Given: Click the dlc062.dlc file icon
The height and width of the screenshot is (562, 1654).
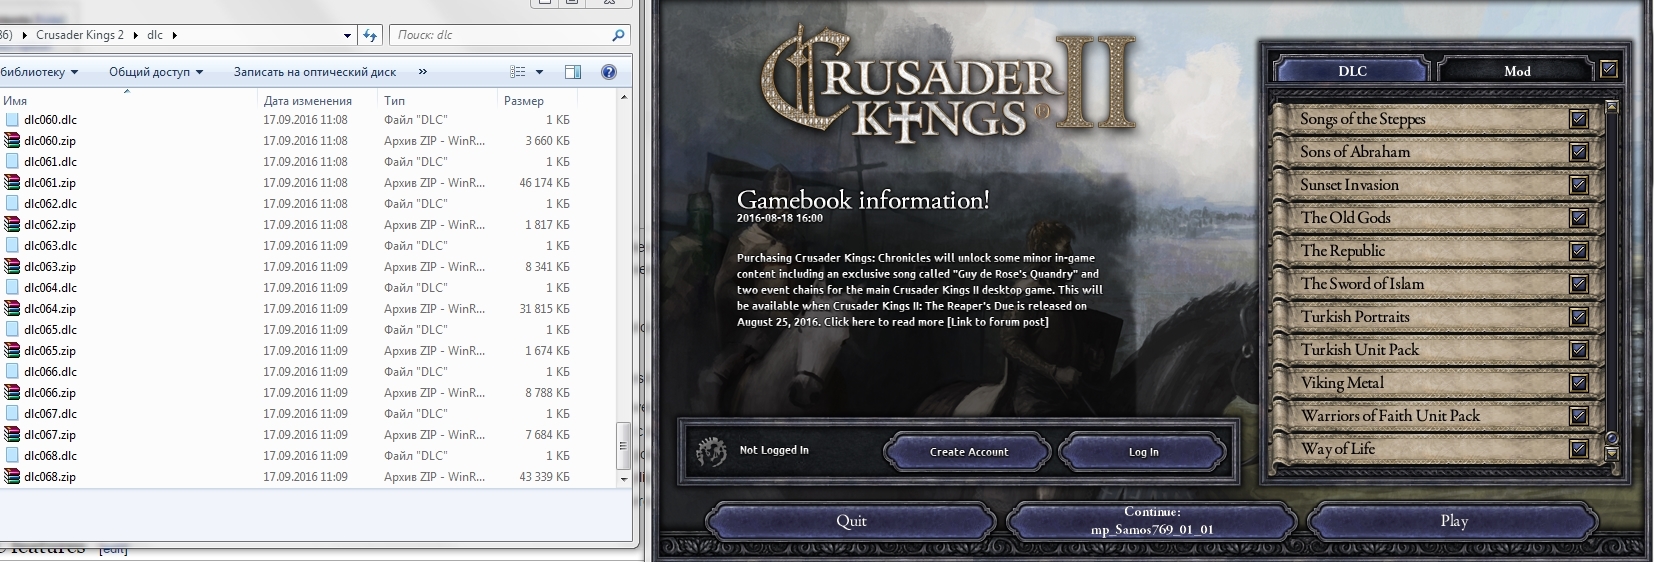Looking at the screenshot, I should (12, 204).
